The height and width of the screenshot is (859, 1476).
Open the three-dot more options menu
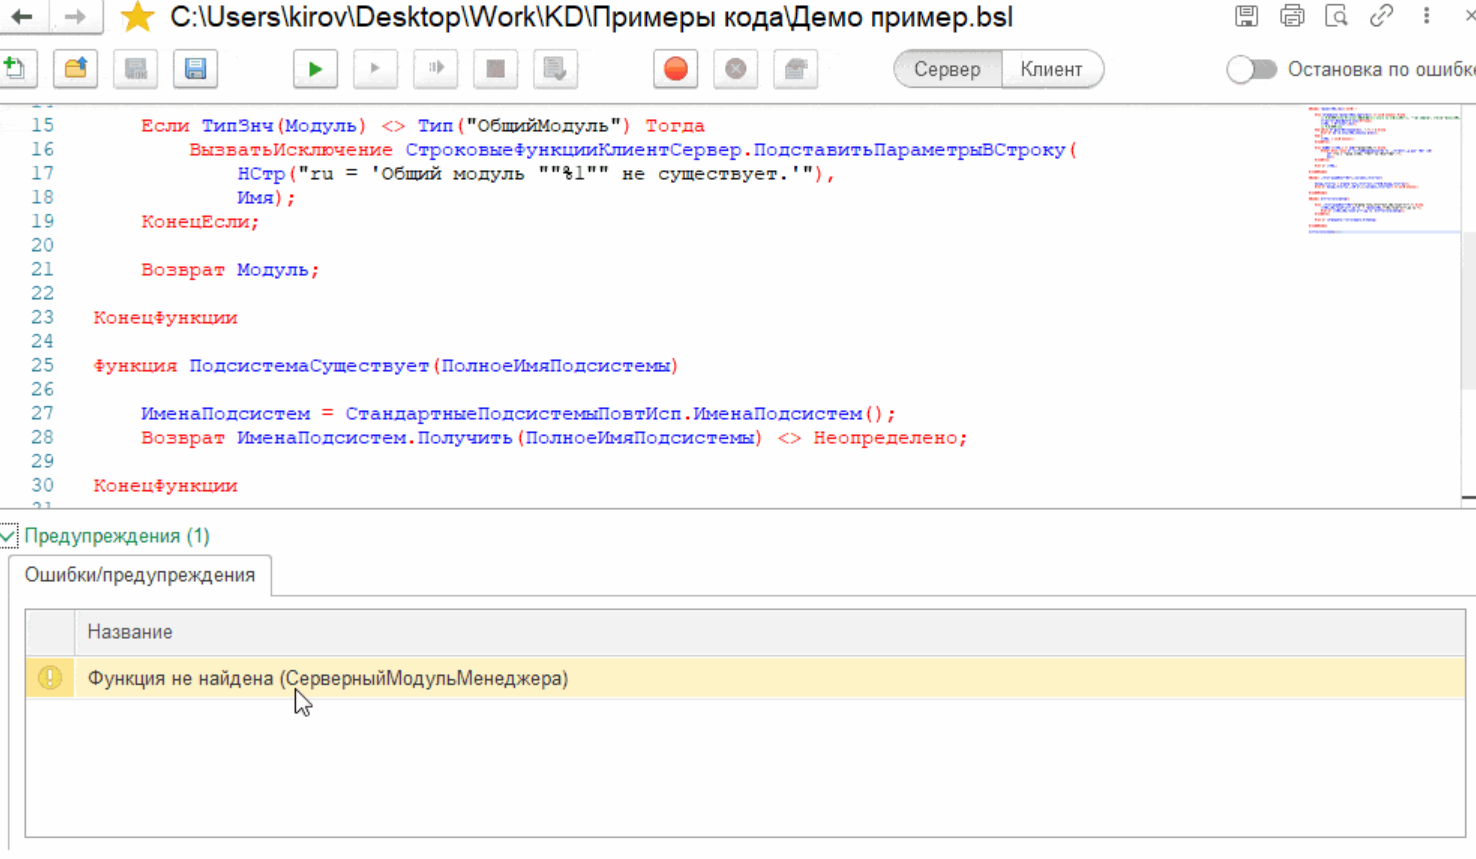click(x=1426, y=16)
